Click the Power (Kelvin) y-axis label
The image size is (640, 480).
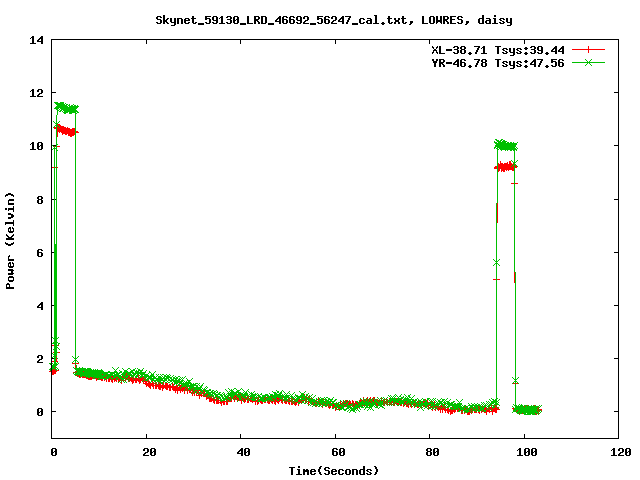[x=10, y=241]
